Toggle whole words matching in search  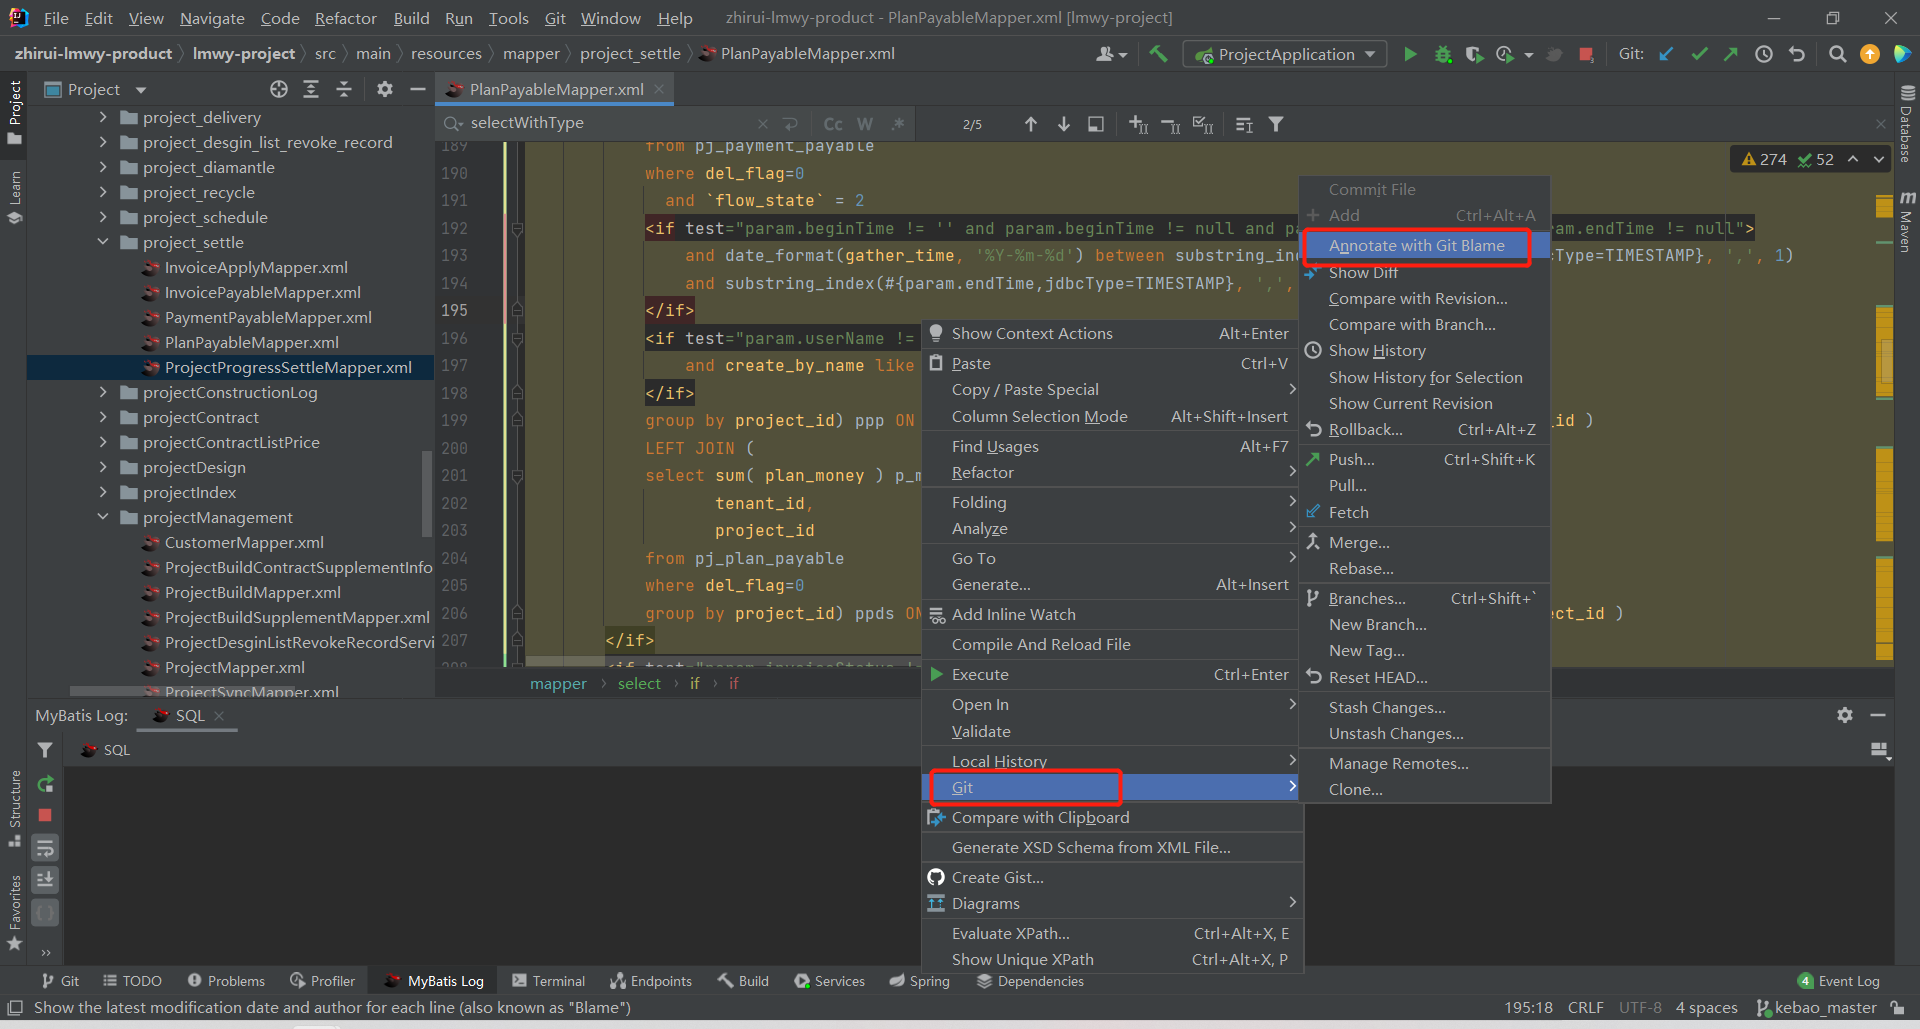865,123
